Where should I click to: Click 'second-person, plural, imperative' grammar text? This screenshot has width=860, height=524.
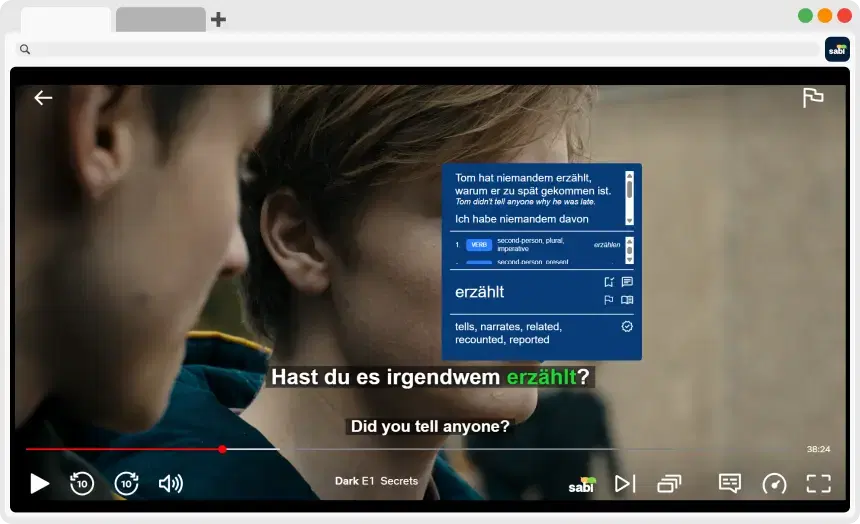coord(530,245)
